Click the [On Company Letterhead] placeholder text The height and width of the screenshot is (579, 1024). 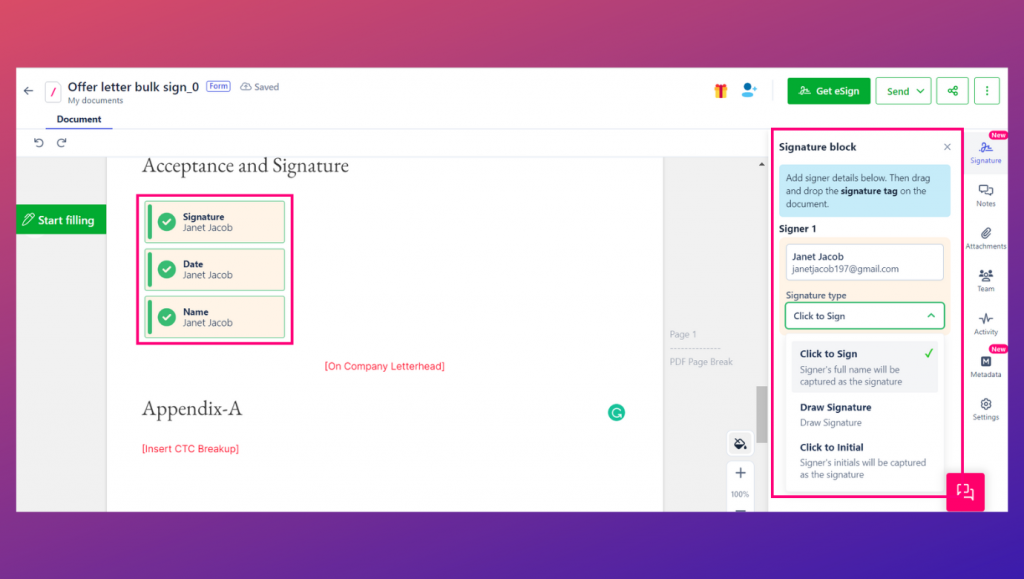[385, 366]
